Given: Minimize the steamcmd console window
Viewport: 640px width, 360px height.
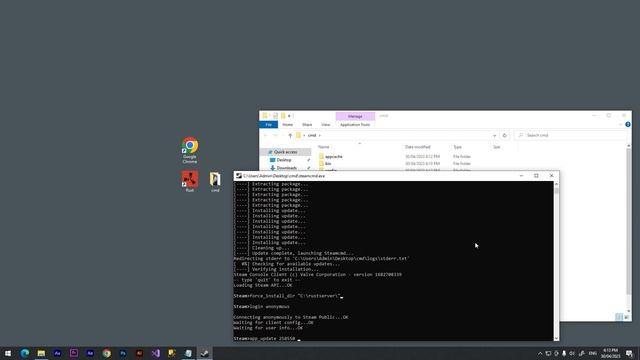Looking at the screenshot, I should point(521,176).
